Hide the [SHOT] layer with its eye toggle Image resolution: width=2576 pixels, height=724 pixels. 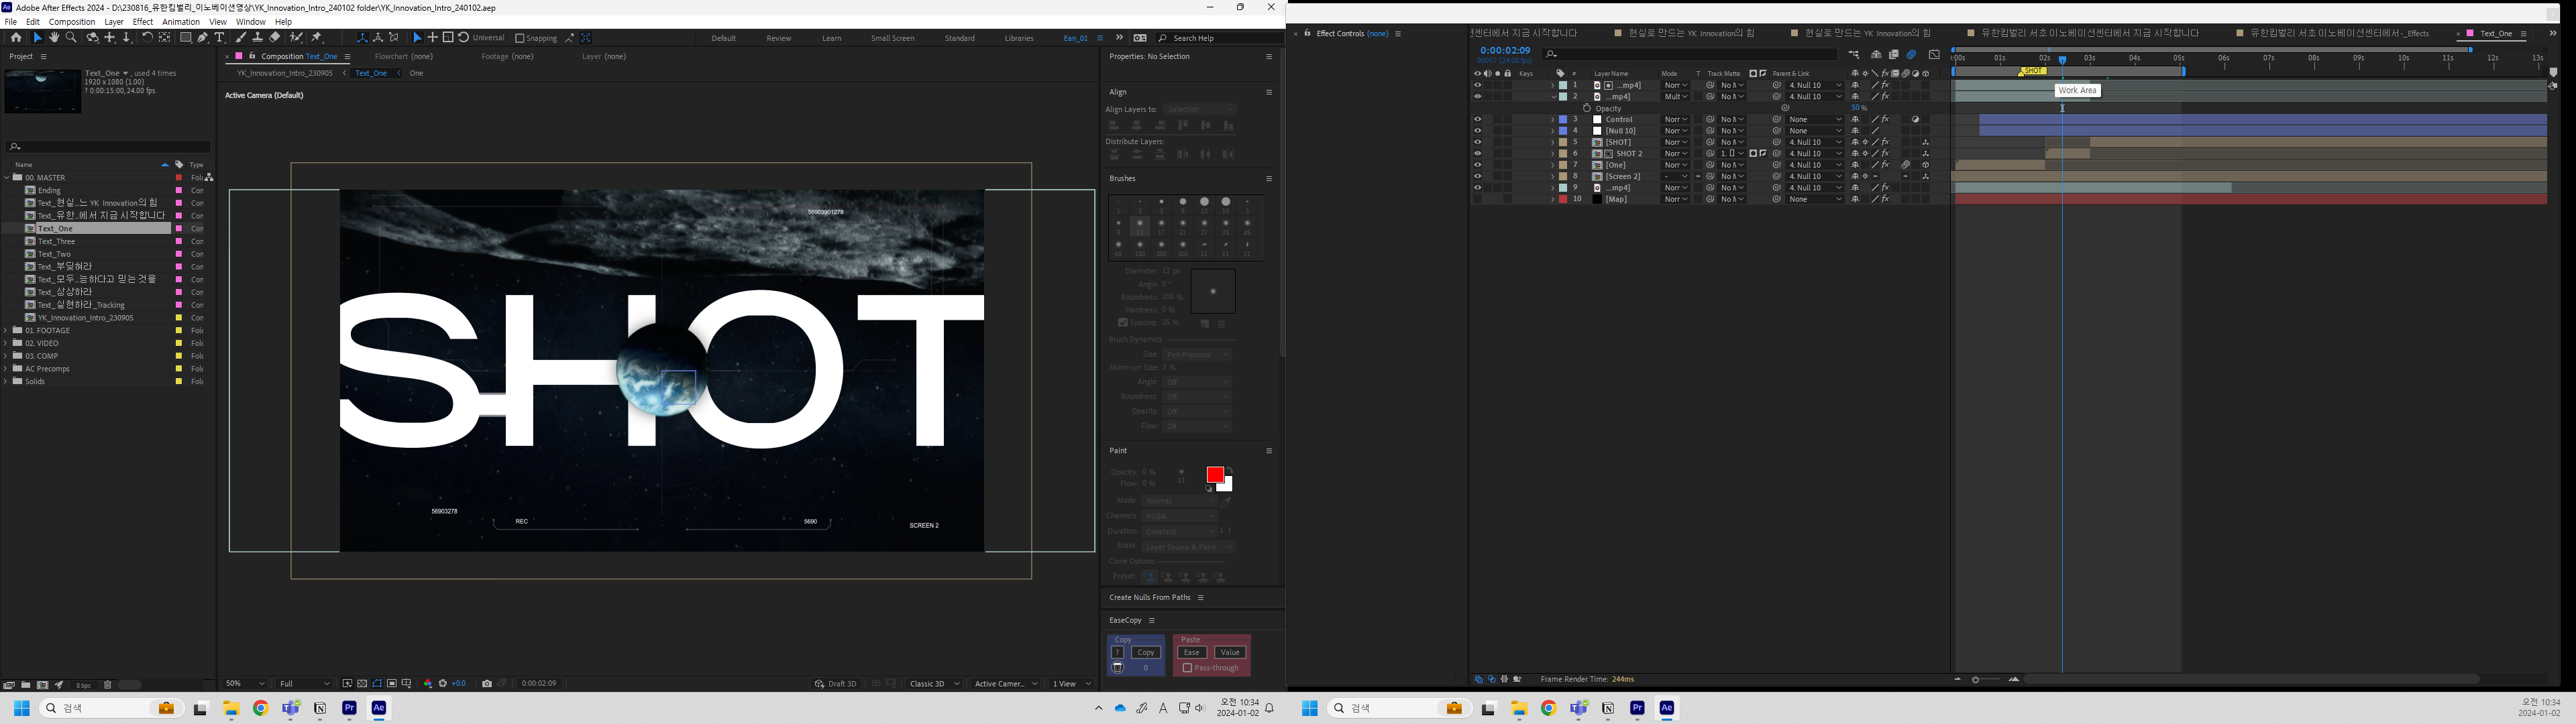[x=1478, y=142]
